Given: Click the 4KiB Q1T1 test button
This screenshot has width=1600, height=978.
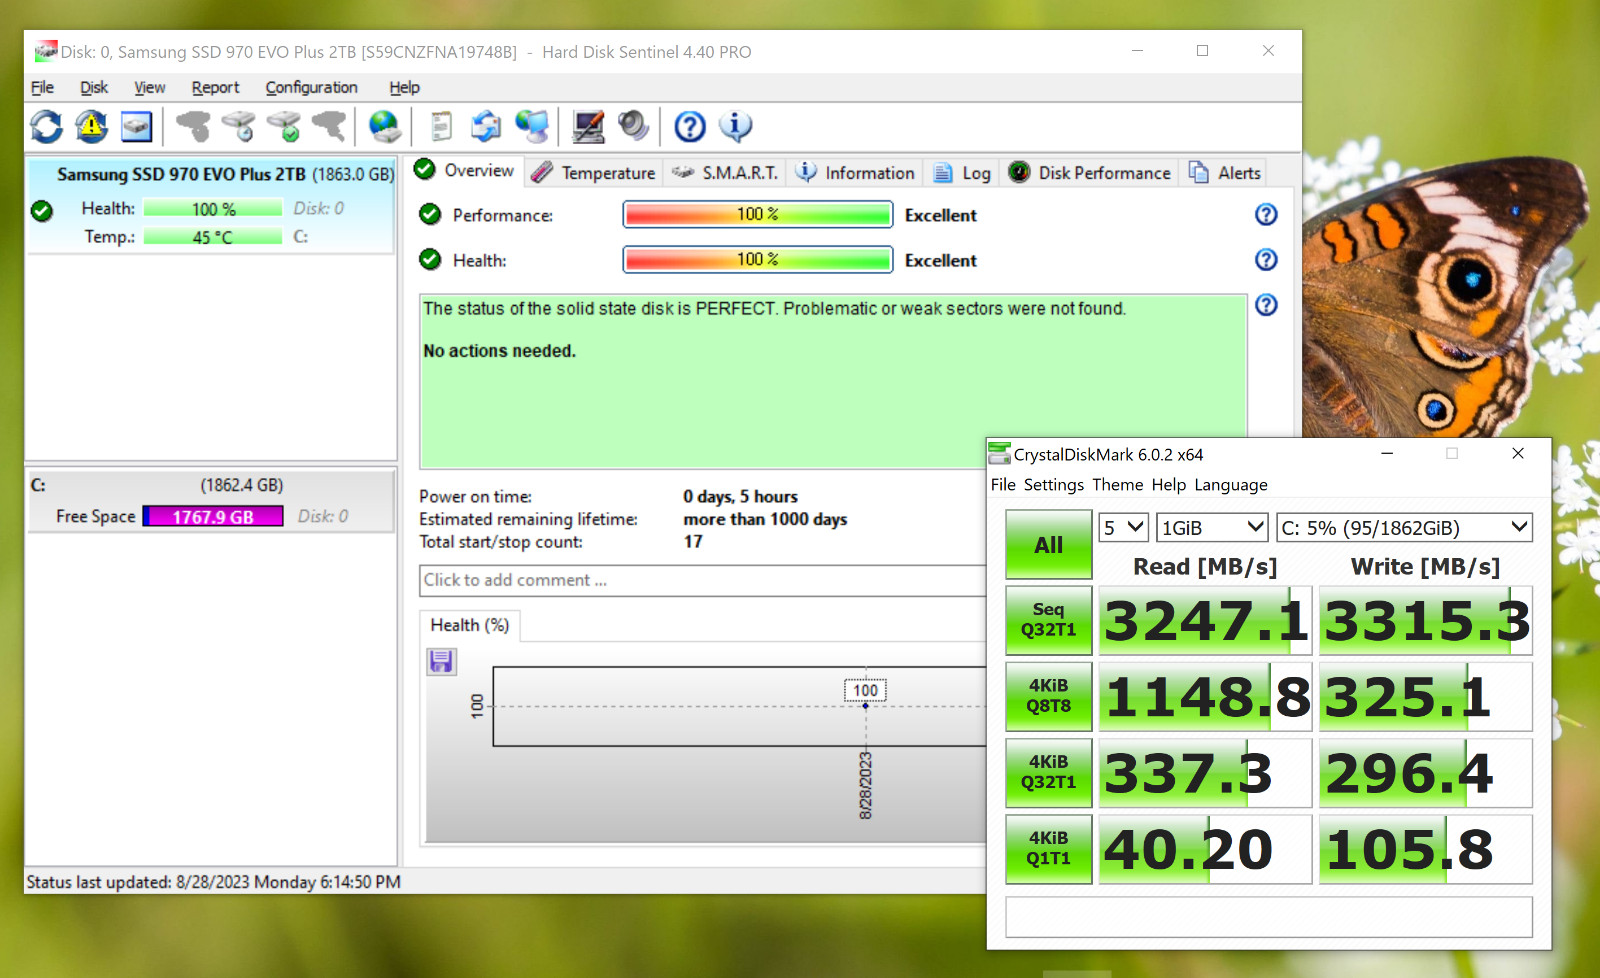Looking at the screenshot, I should (1049, 849).
